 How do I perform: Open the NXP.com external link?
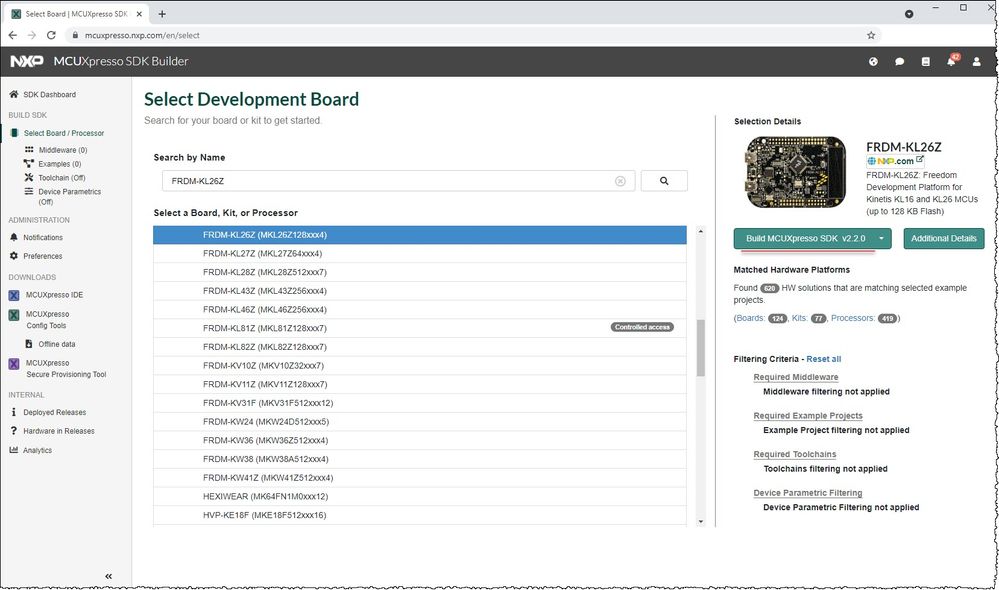(x=895, y=161)
